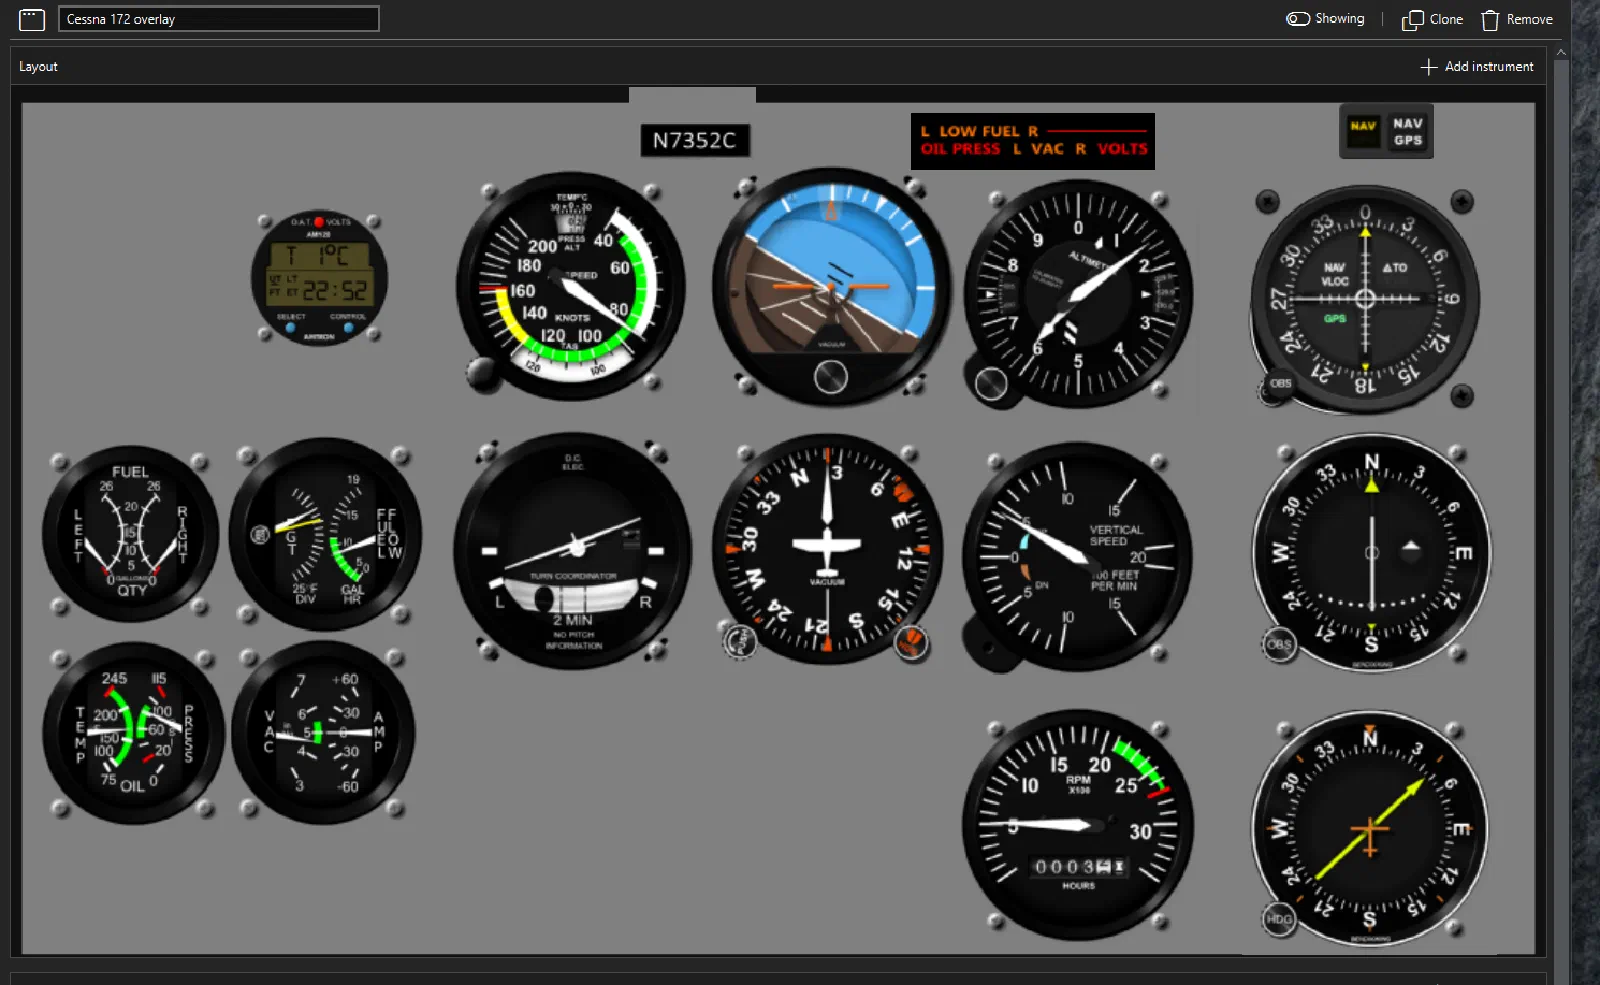Select the OAT/Volts digital clock instrument

320,278
